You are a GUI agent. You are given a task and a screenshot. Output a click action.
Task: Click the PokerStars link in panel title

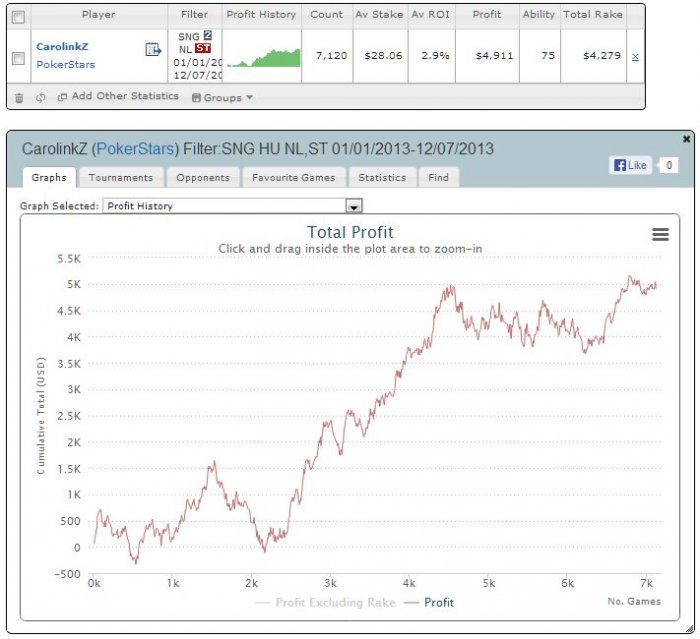click(135, 149)
